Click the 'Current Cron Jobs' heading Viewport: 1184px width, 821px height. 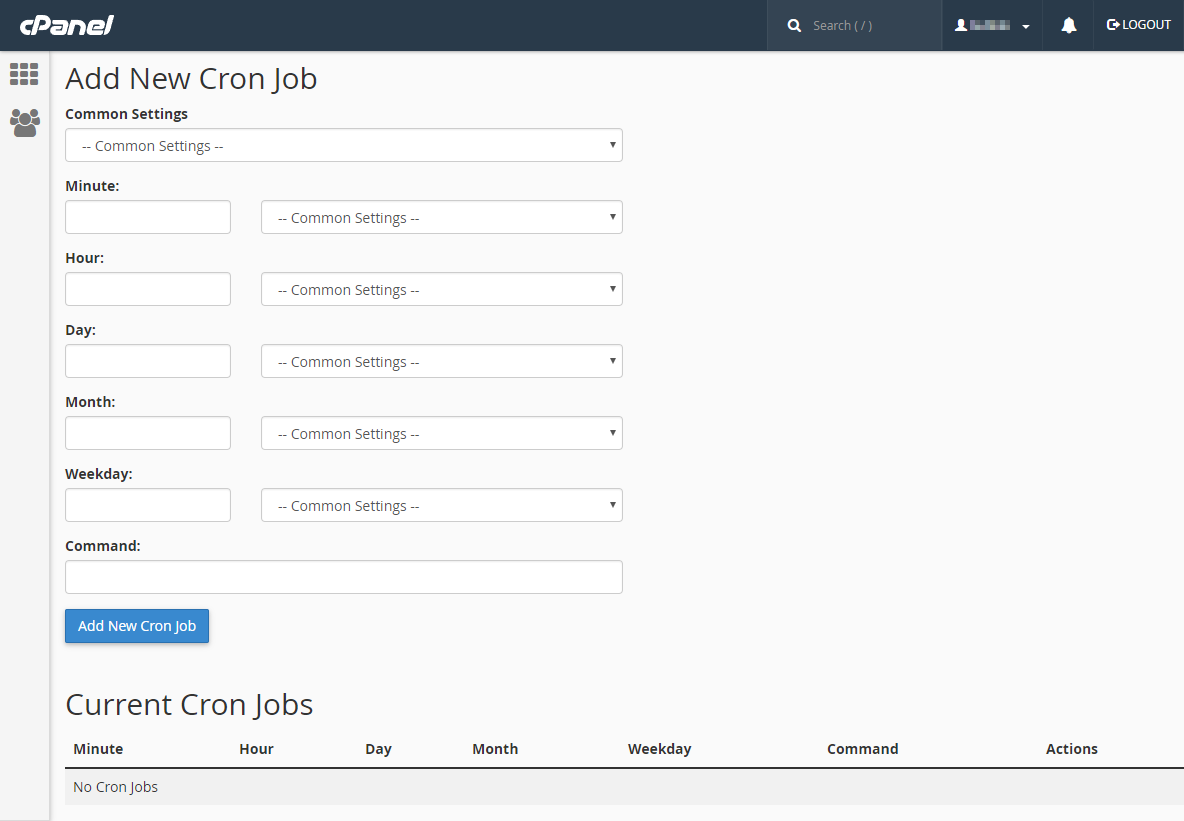pyautogui.click(x=189, y=705)
